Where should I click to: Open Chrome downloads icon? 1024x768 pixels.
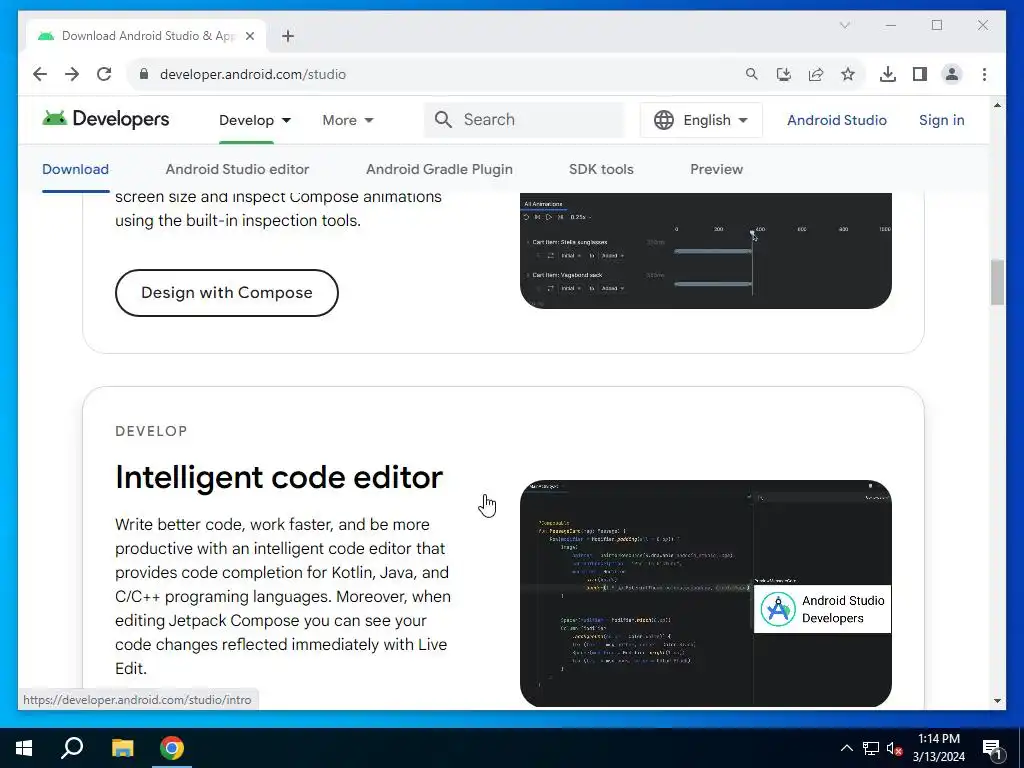[888, 74]
